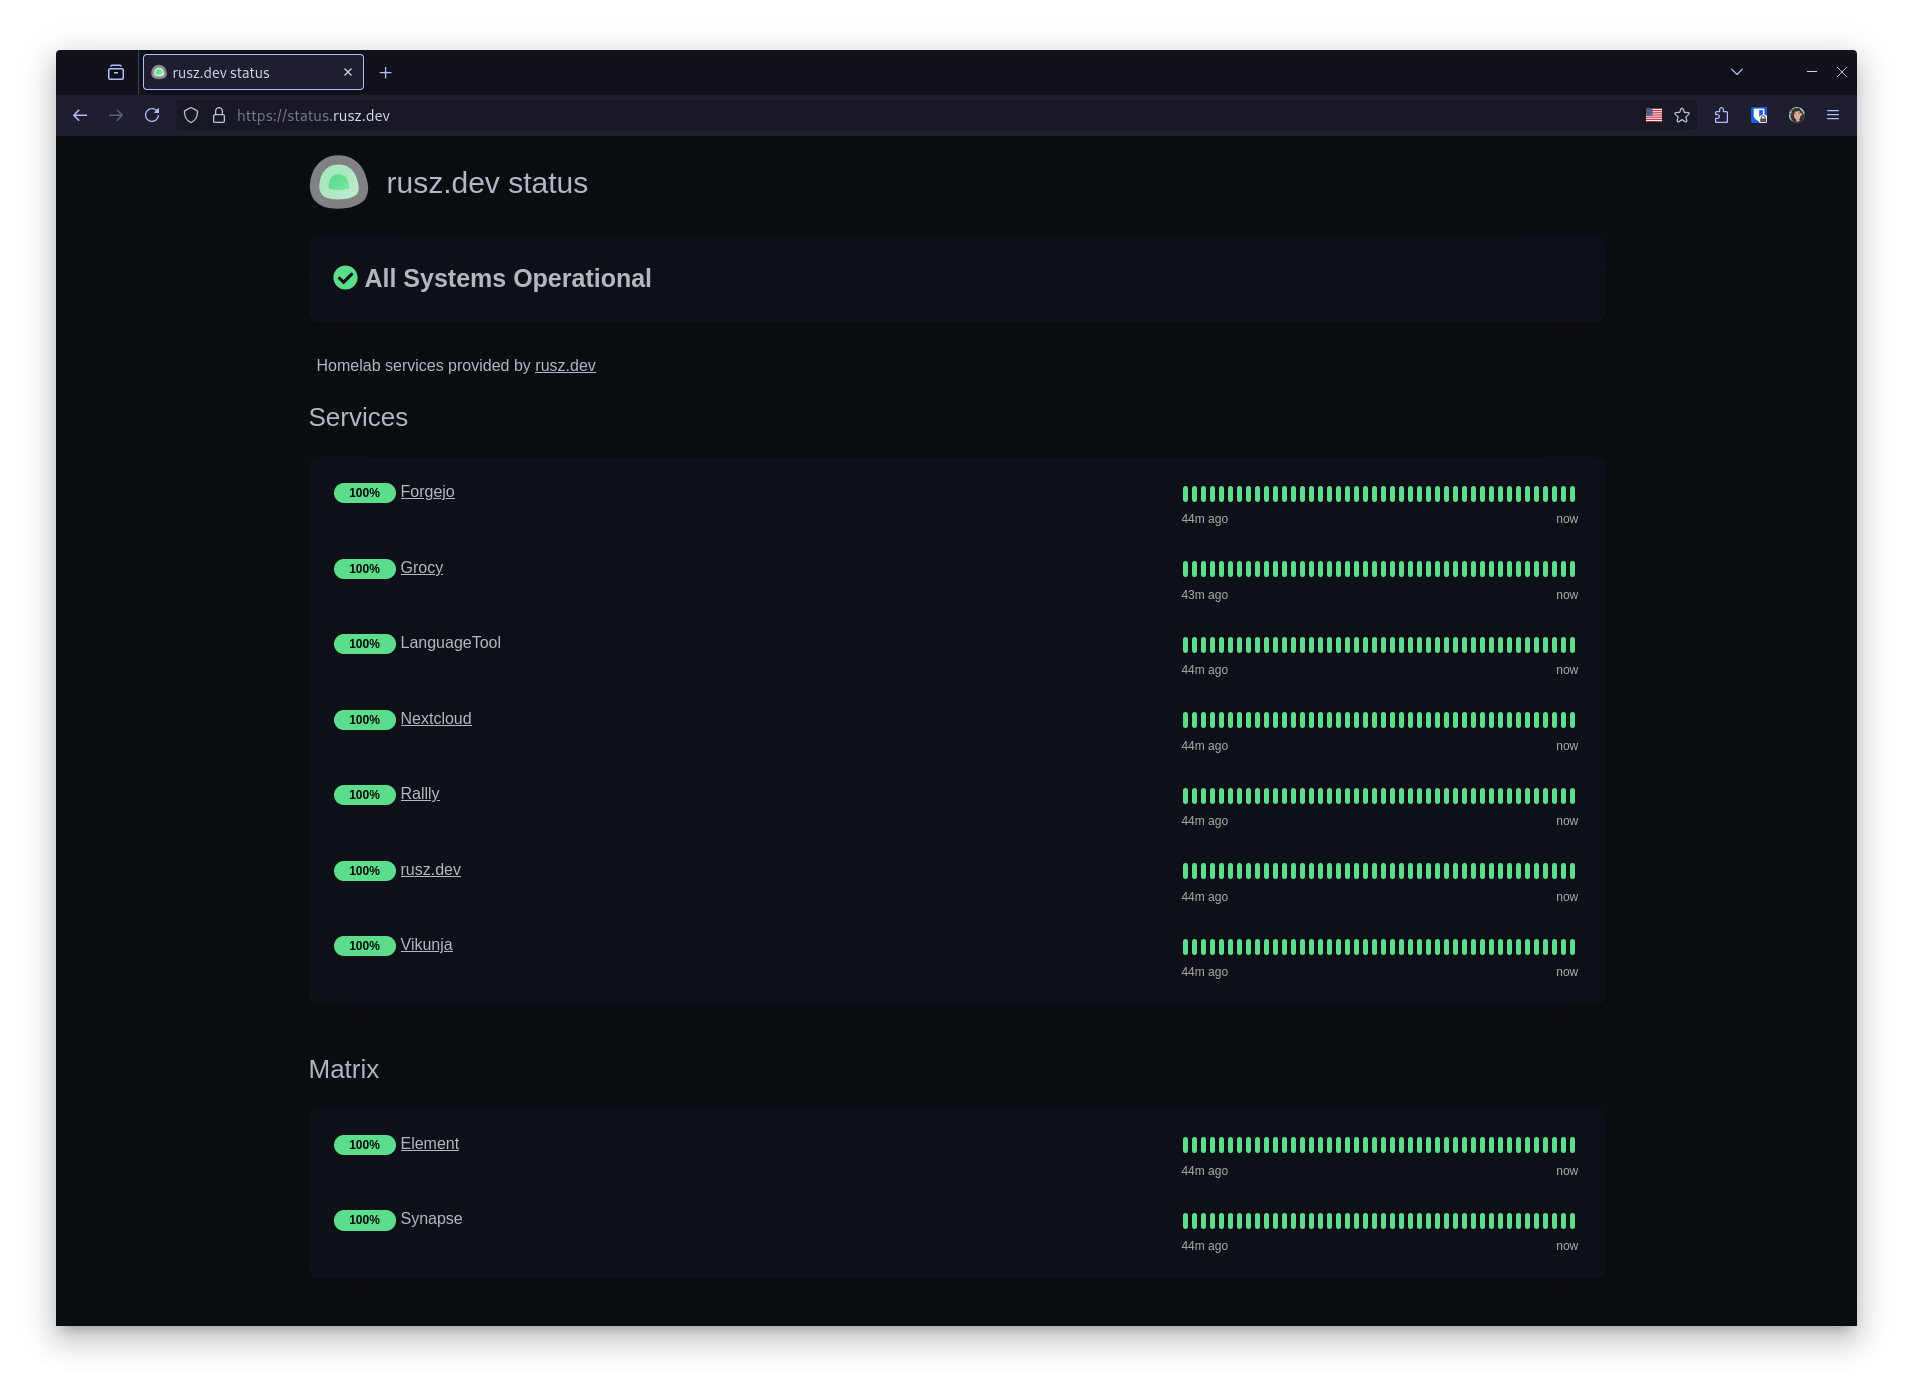Click Synapse's 100% uptime badge

(x=364, y=1220)
